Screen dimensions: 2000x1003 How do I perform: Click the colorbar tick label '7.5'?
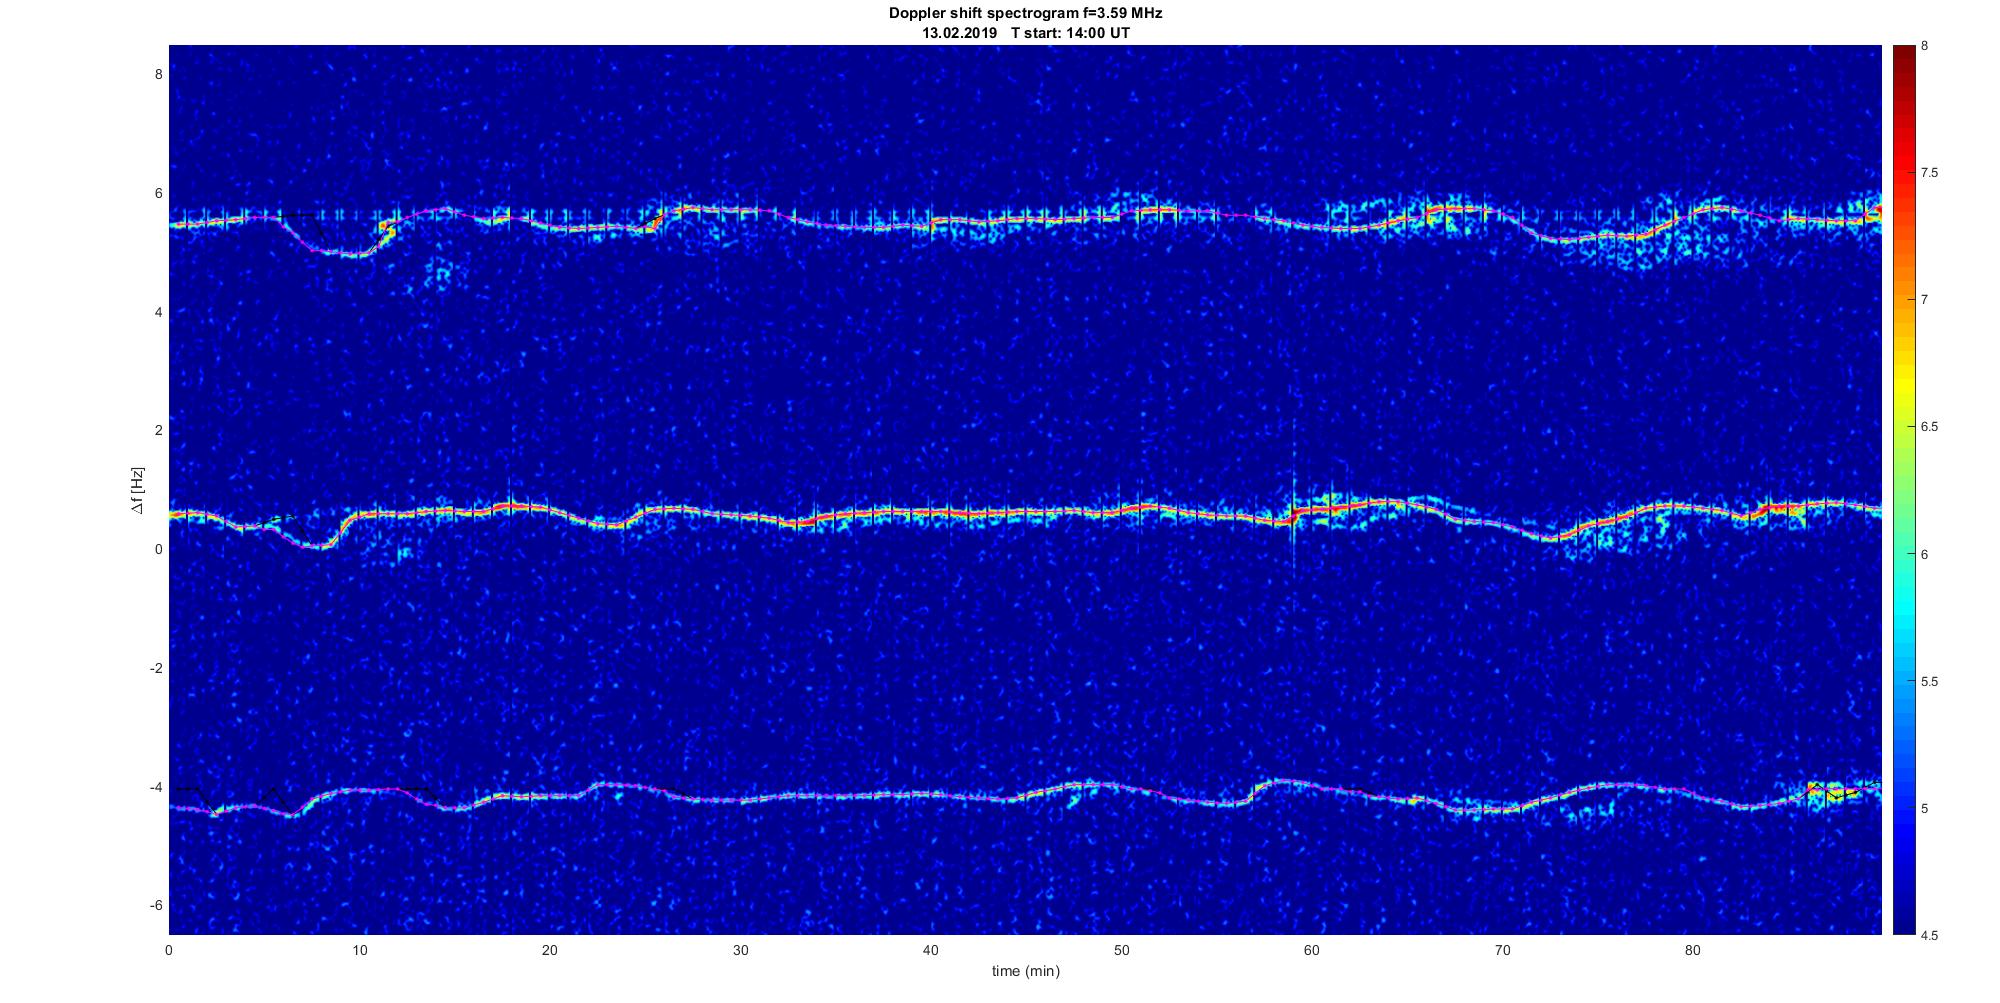[1929, 173]
